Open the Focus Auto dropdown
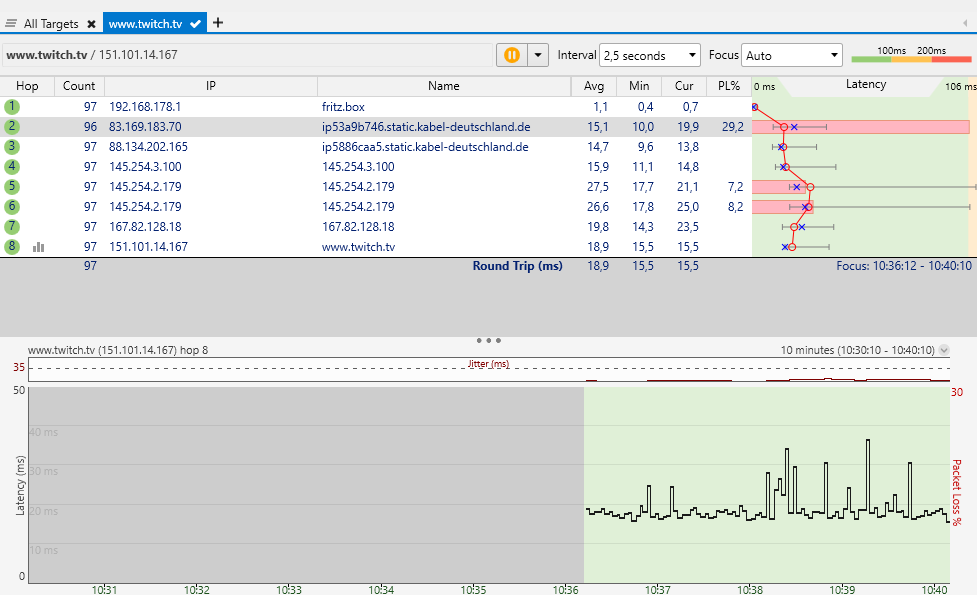The width and height of the screenshot is (977, 595). click(792, 55)
